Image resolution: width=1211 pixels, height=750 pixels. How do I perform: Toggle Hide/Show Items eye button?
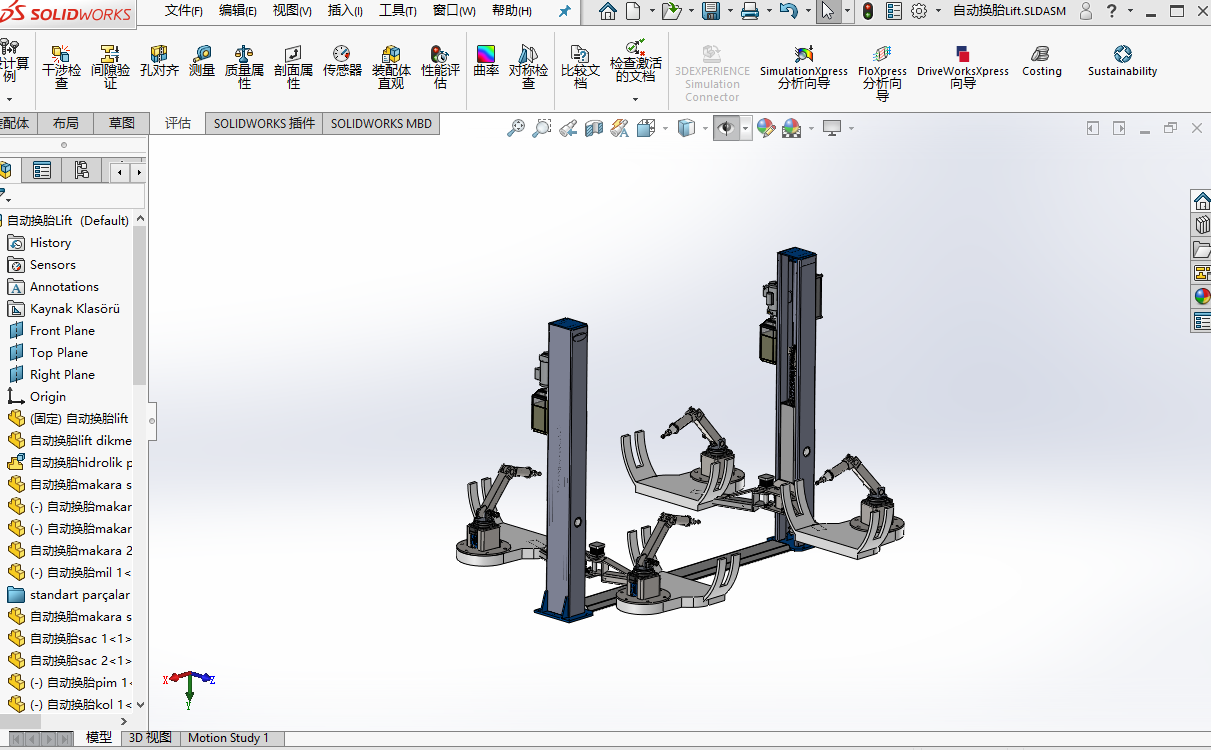point(726,128)
